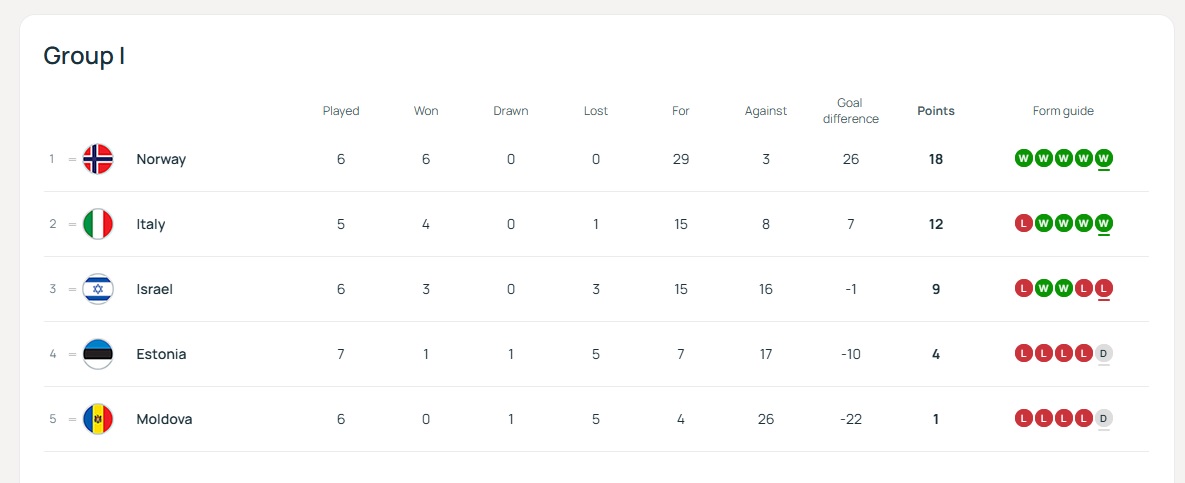Open the Israel team link

click(155, 289)
